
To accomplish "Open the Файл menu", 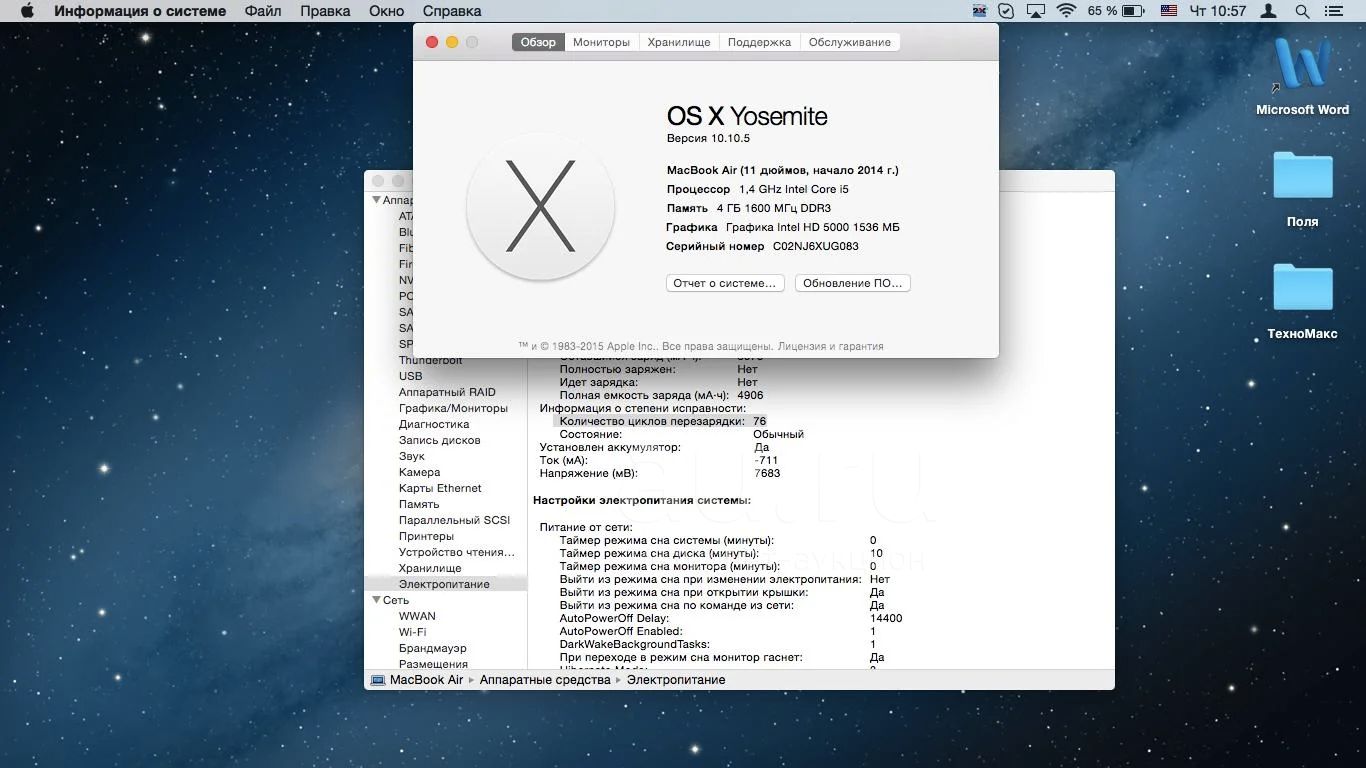I will pyautogui.click(x=262, y=11).
